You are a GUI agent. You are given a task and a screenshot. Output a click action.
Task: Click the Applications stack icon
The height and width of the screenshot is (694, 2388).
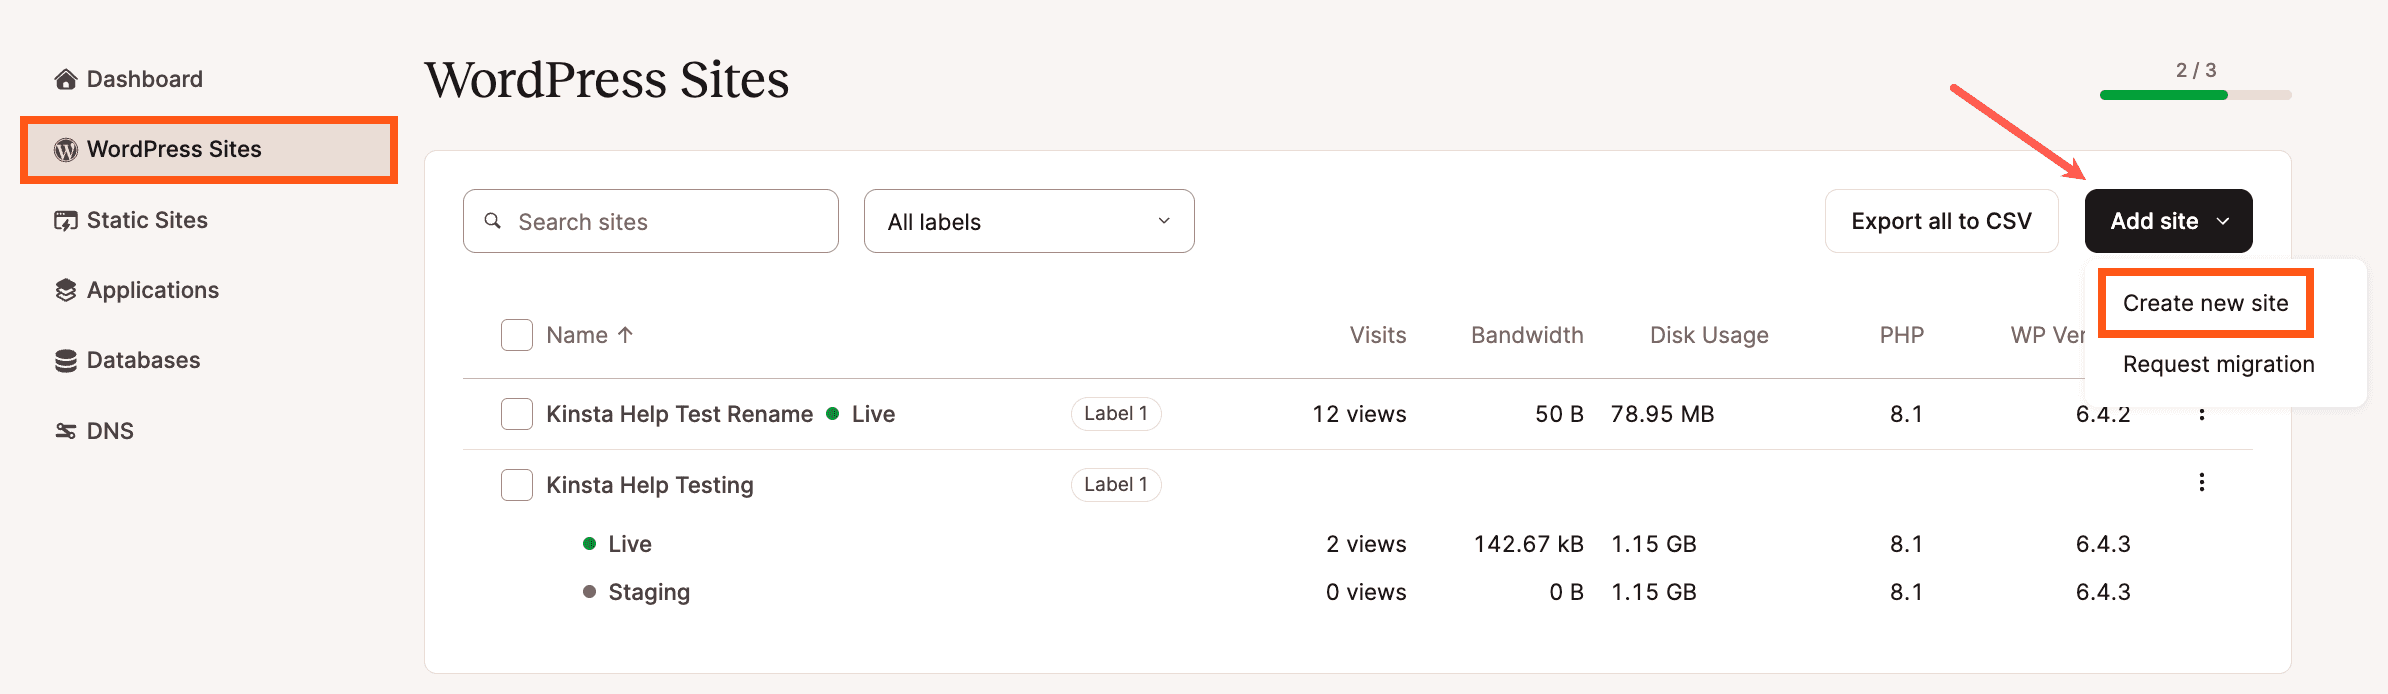66,291
